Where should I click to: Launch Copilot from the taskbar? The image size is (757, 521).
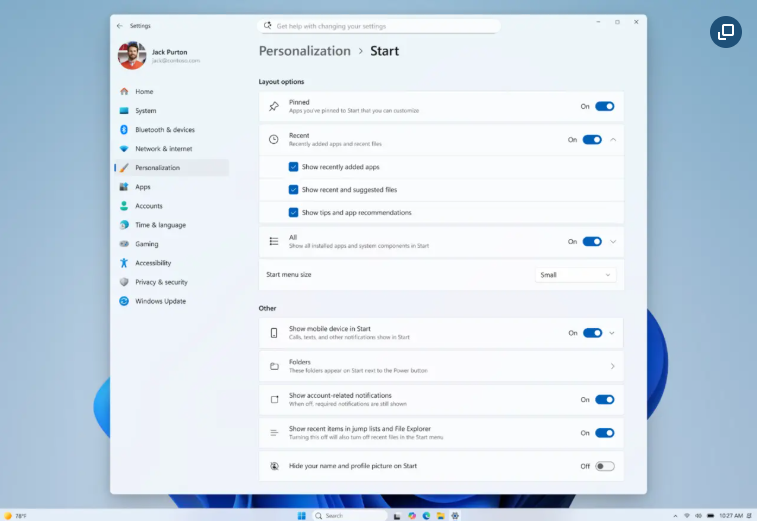(412, 516)
